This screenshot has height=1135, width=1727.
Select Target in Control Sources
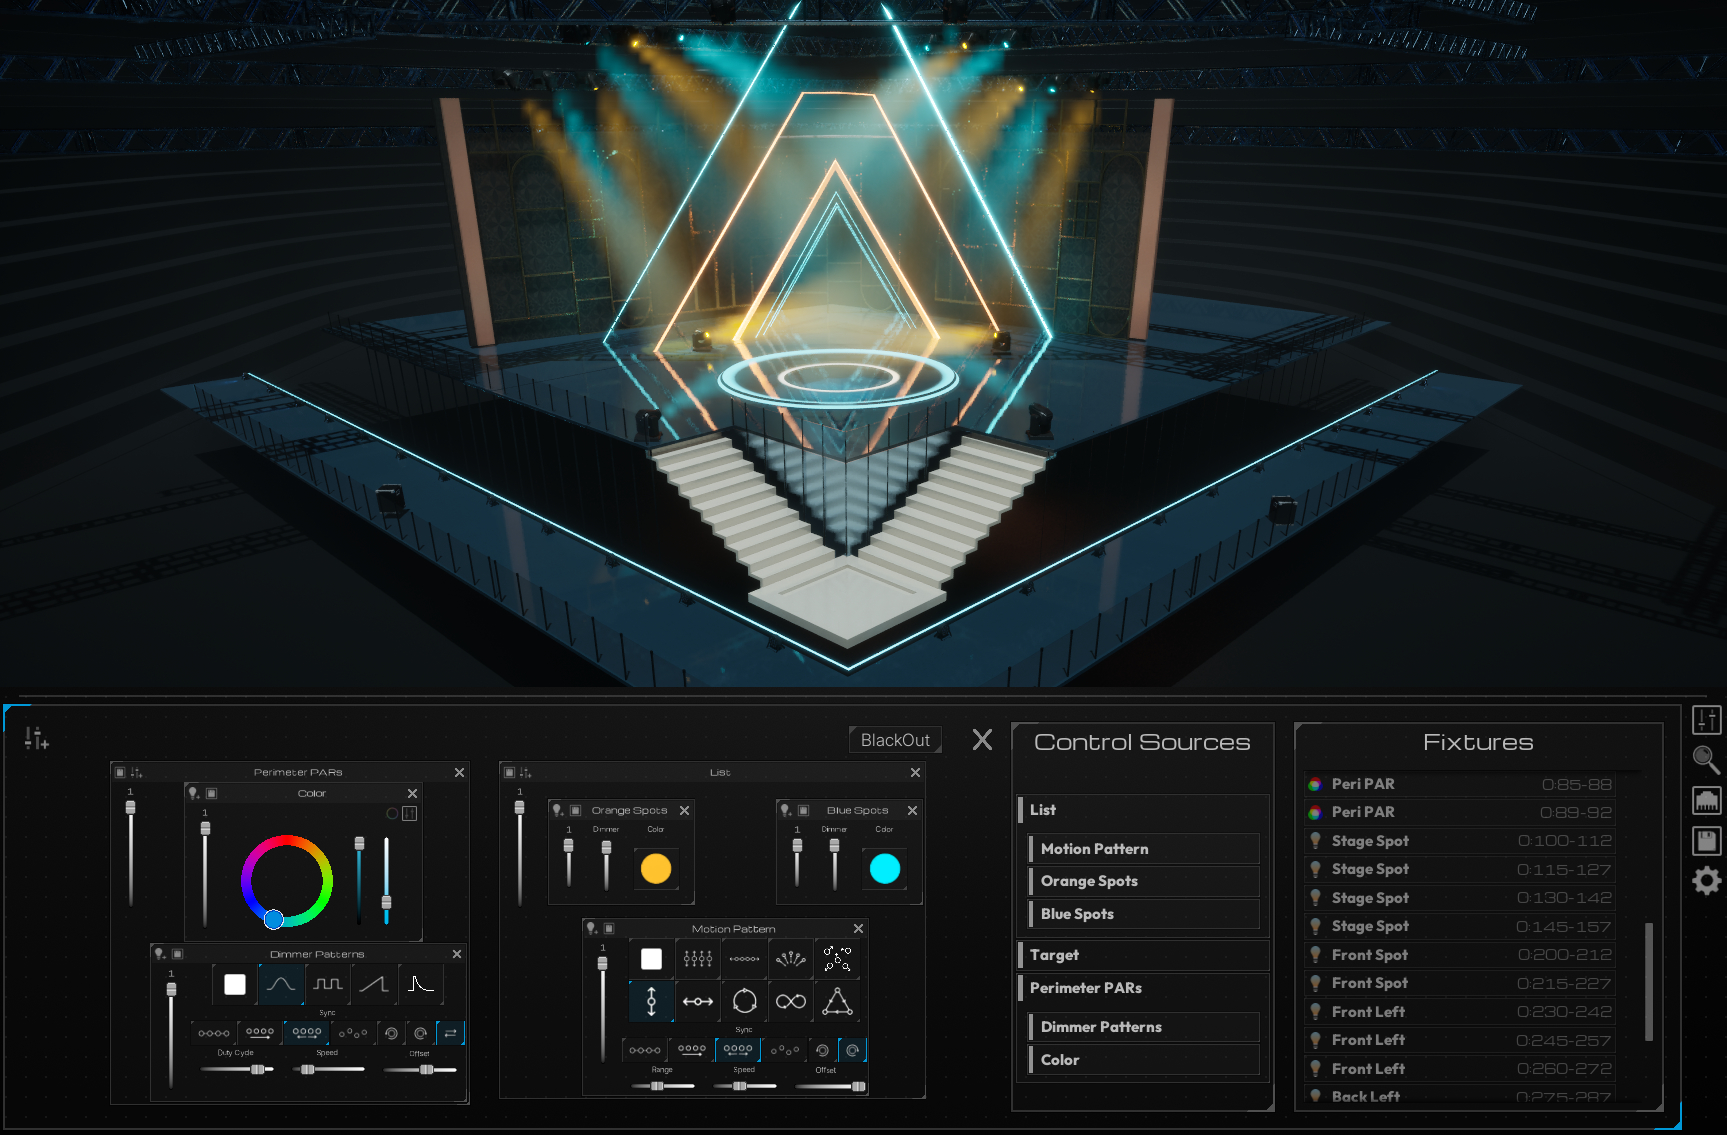pos(1143,955)
